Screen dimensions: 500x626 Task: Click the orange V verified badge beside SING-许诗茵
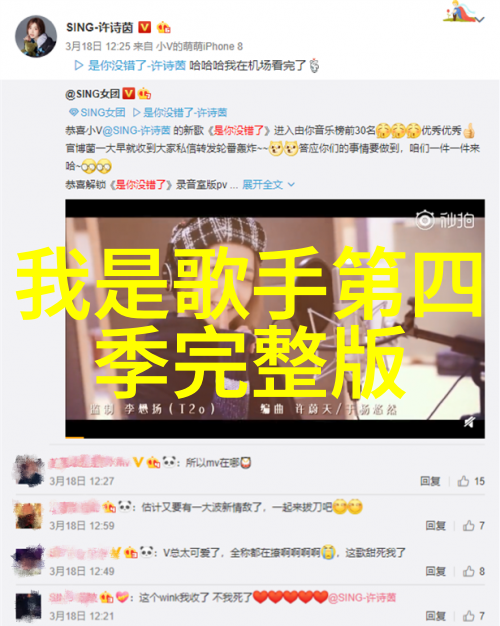tap(145, 27)
